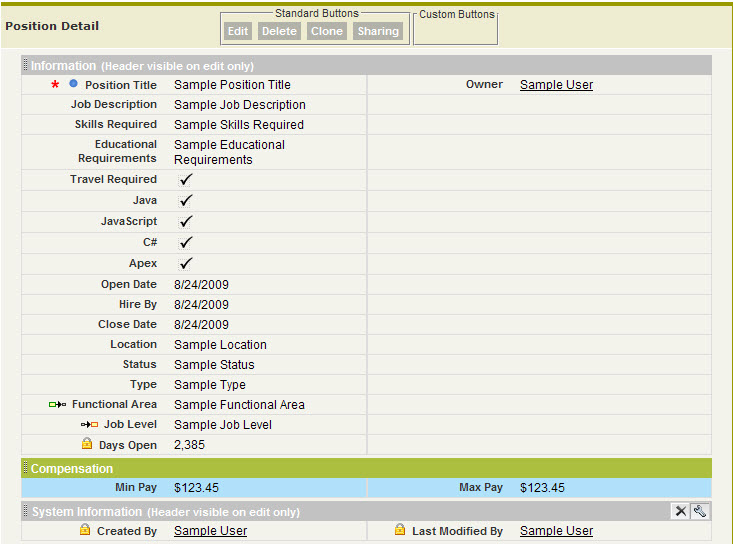
Task: Select the Educational Requirements field label
Action: [117, 151]
